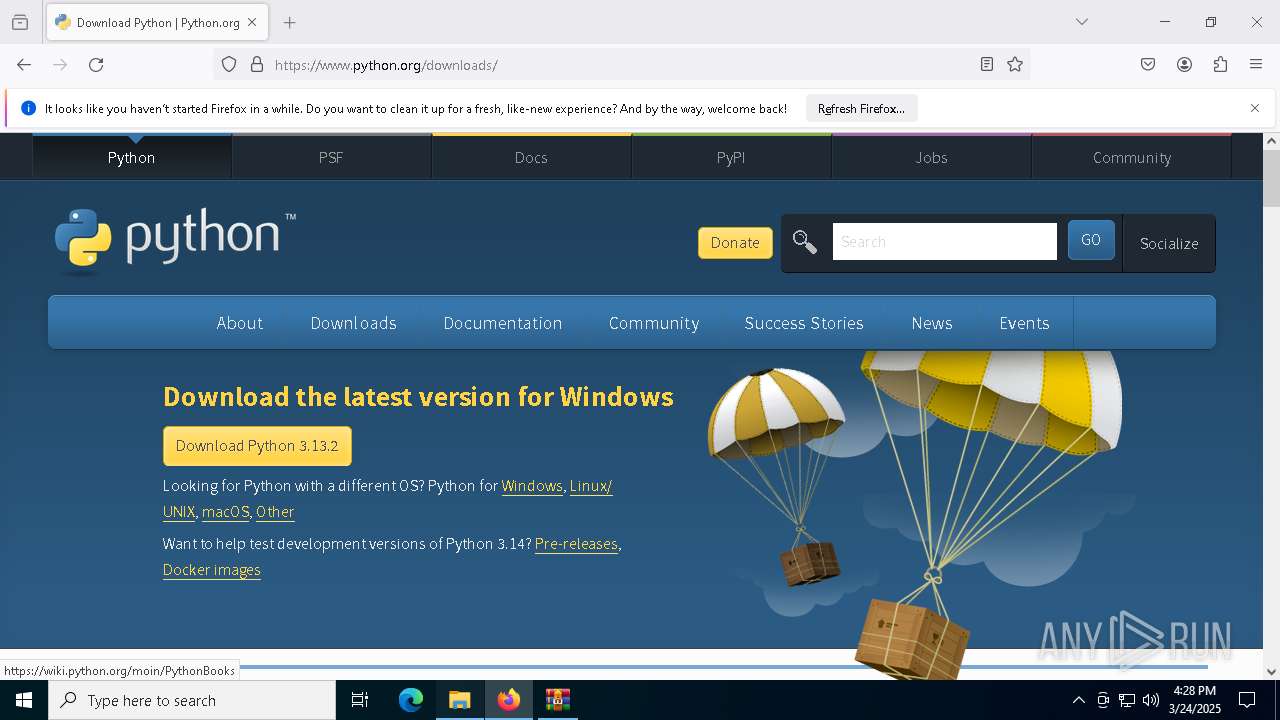Viewport: 1280px width, 720px height.
Task: Open Task View from the taskbar
Action: (x=360, y=700)
